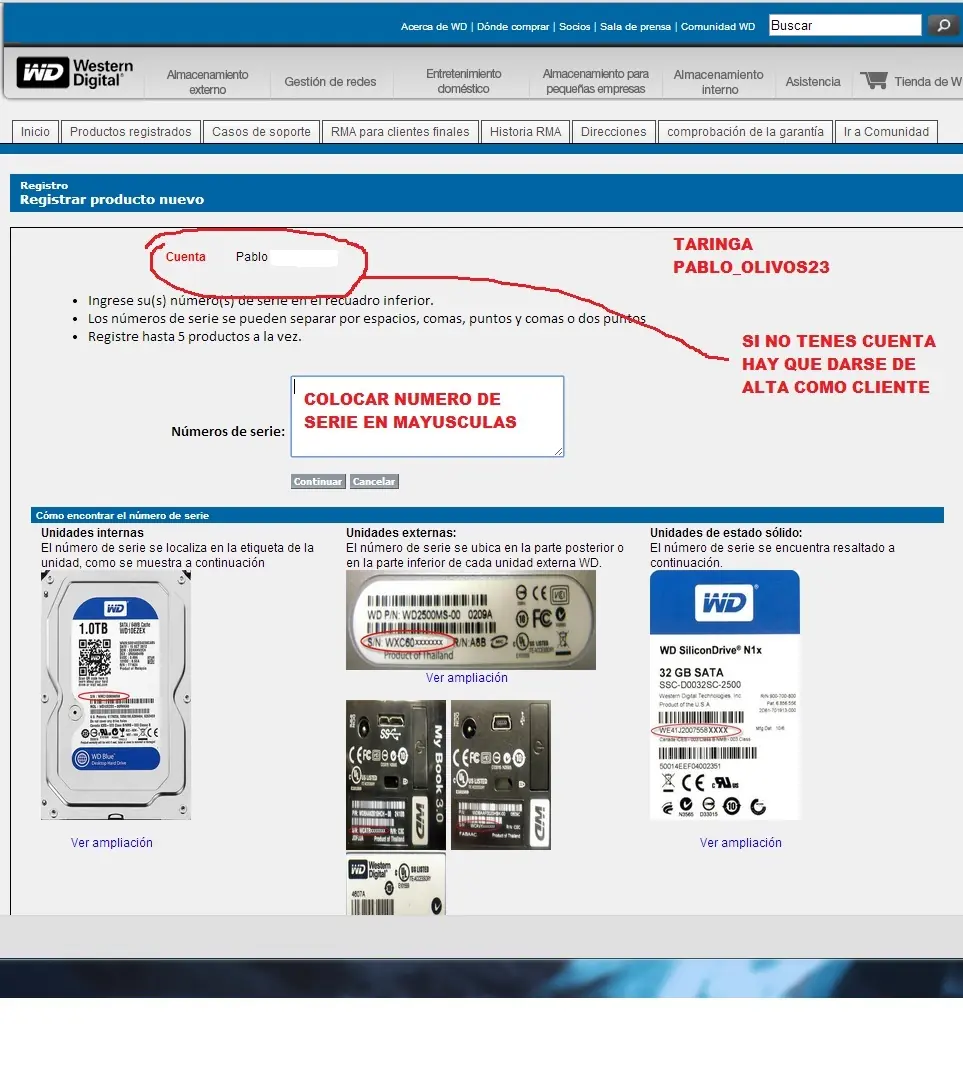Open comprobación de la garantía tab

(745, 132)
